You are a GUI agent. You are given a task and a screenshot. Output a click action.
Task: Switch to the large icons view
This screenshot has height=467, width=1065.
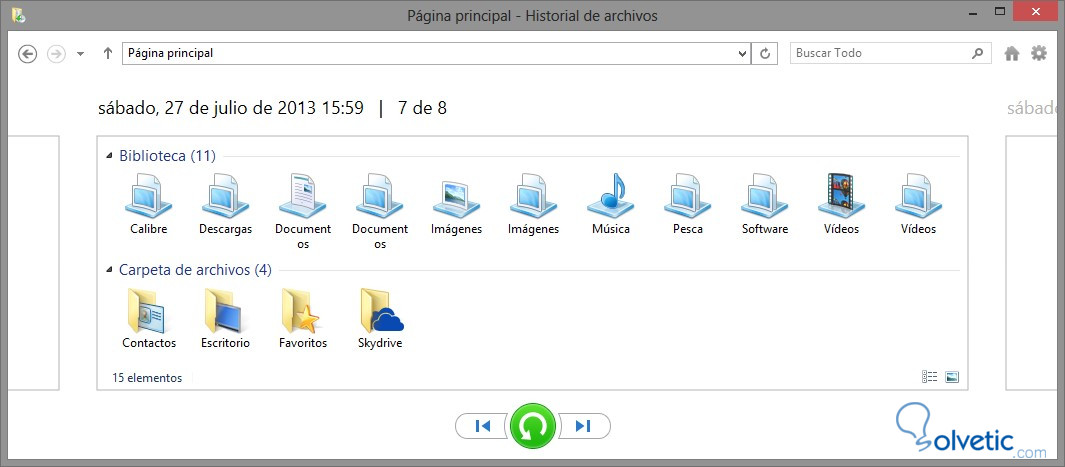point(952,377)
